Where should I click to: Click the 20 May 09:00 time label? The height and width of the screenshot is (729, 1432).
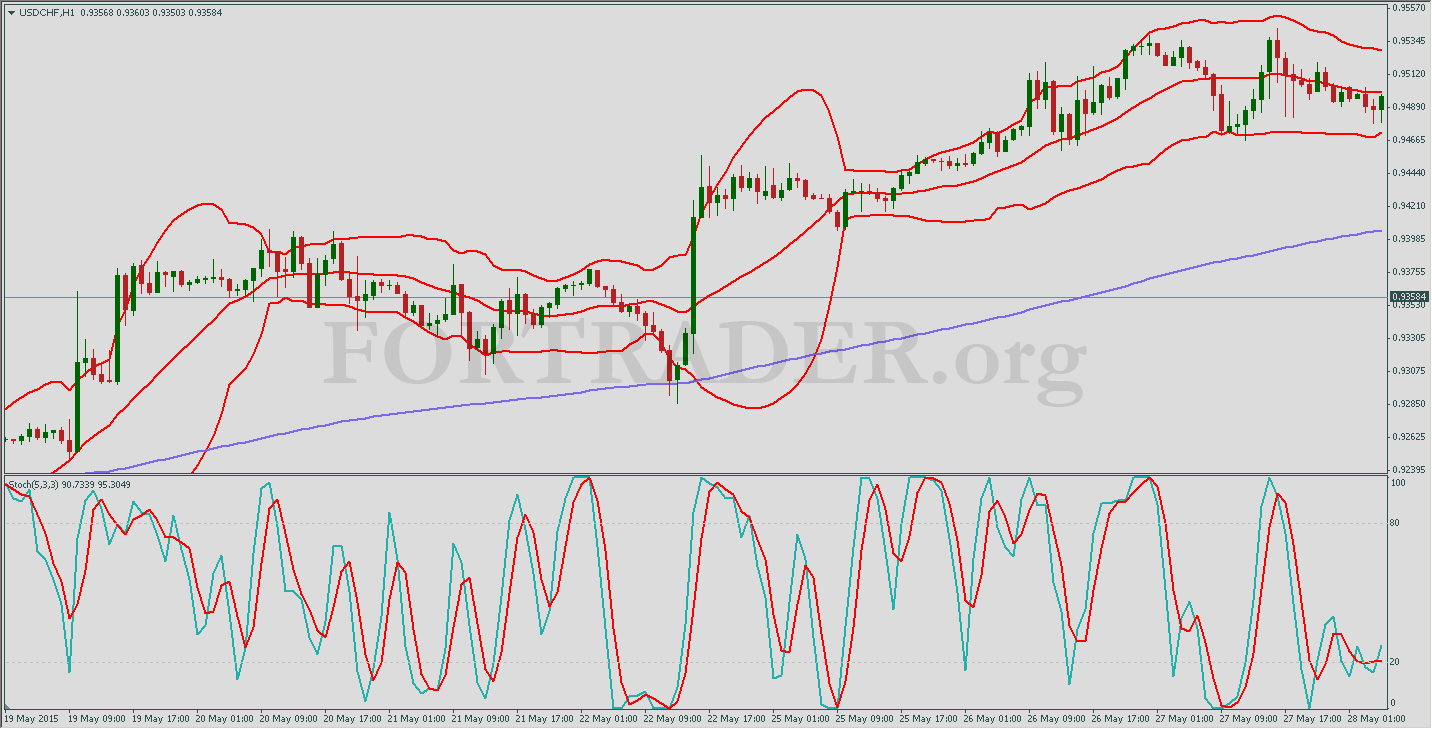click(288, 719)
